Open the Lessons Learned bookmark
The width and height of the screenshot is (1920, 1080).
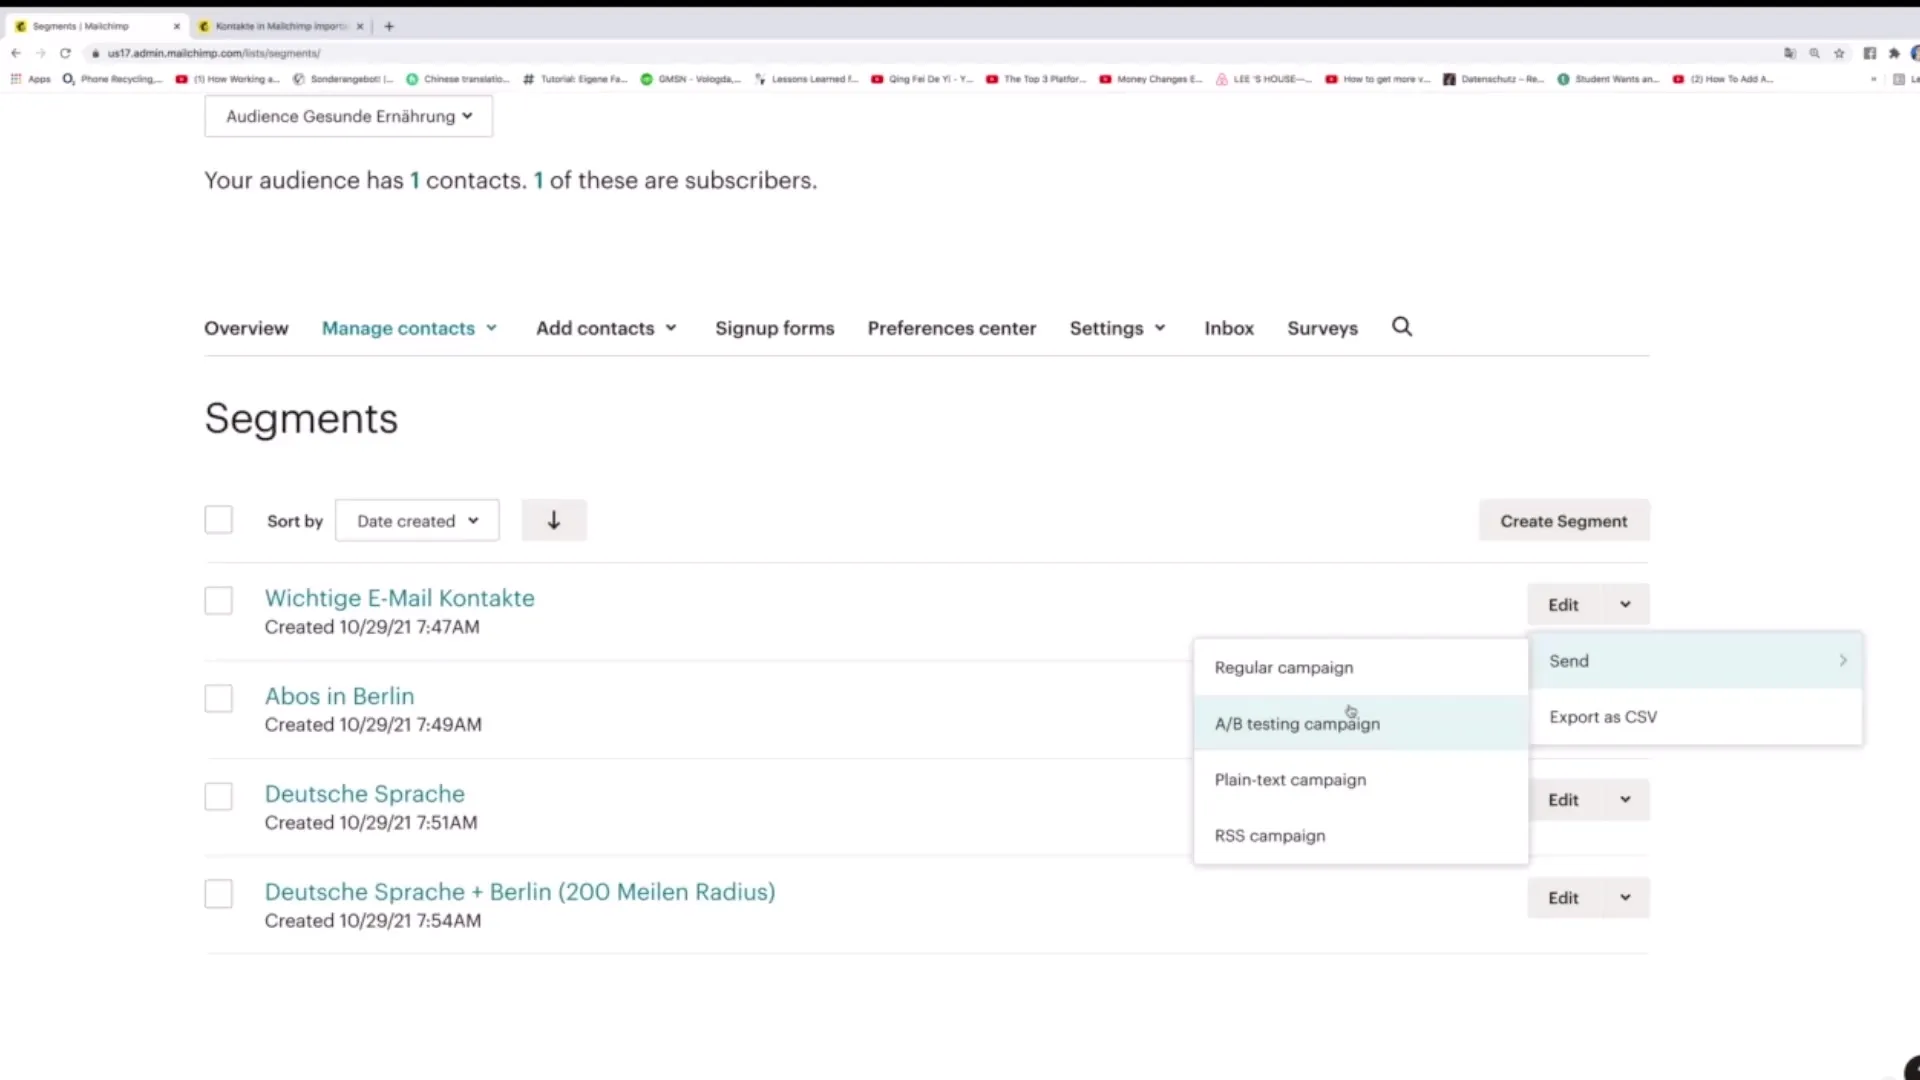(x=806, y=79)
